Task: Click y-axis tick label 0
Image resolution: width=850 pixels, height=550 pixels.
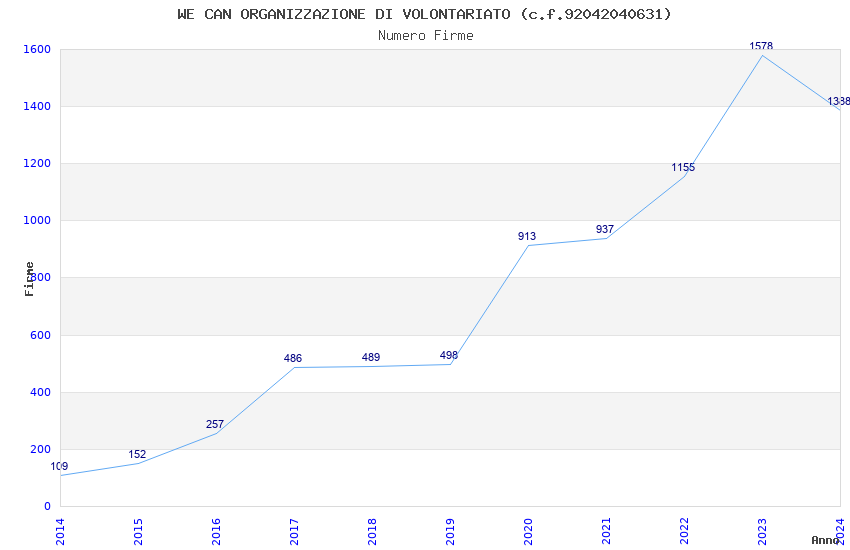Action: pos(47,506)
